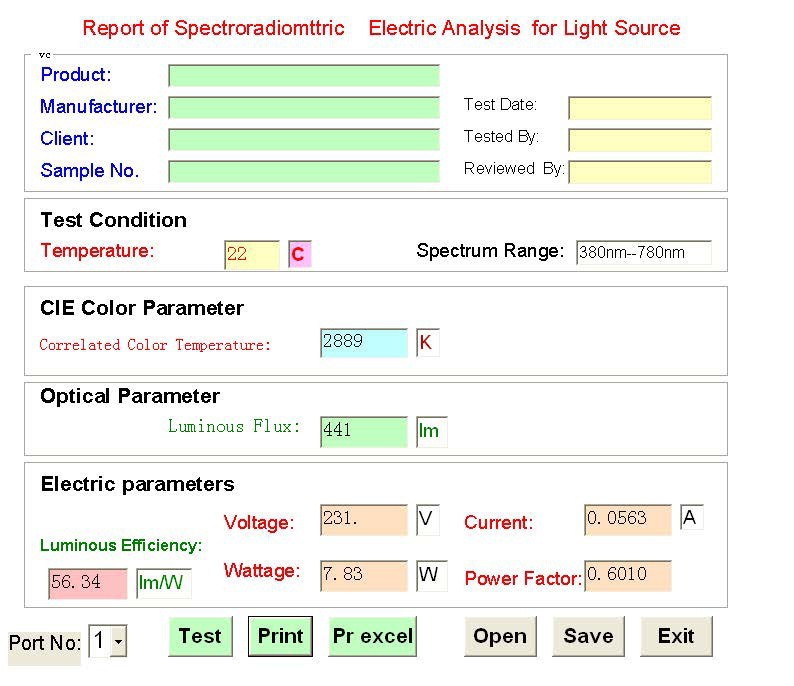
Task: Select the Sample No. field
Action: pyautogui.click(x=304, y=171)
